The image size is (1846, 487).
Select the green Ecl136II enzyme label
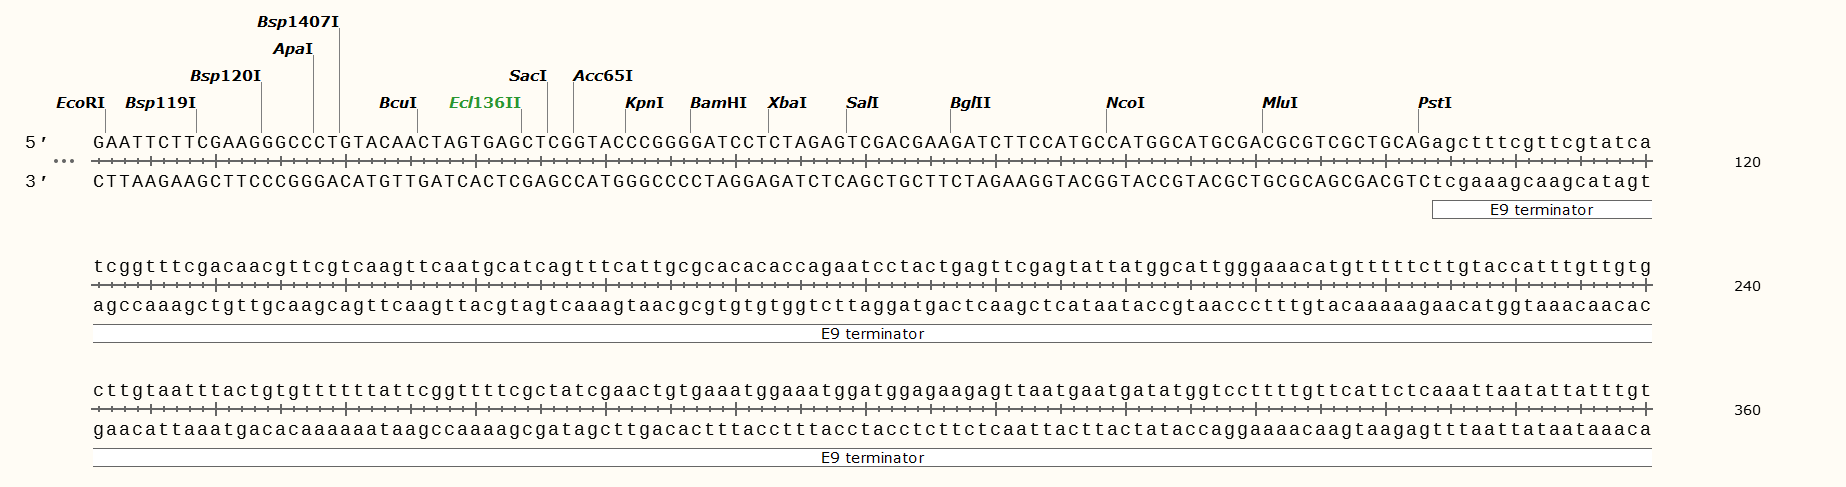[485, 103]
